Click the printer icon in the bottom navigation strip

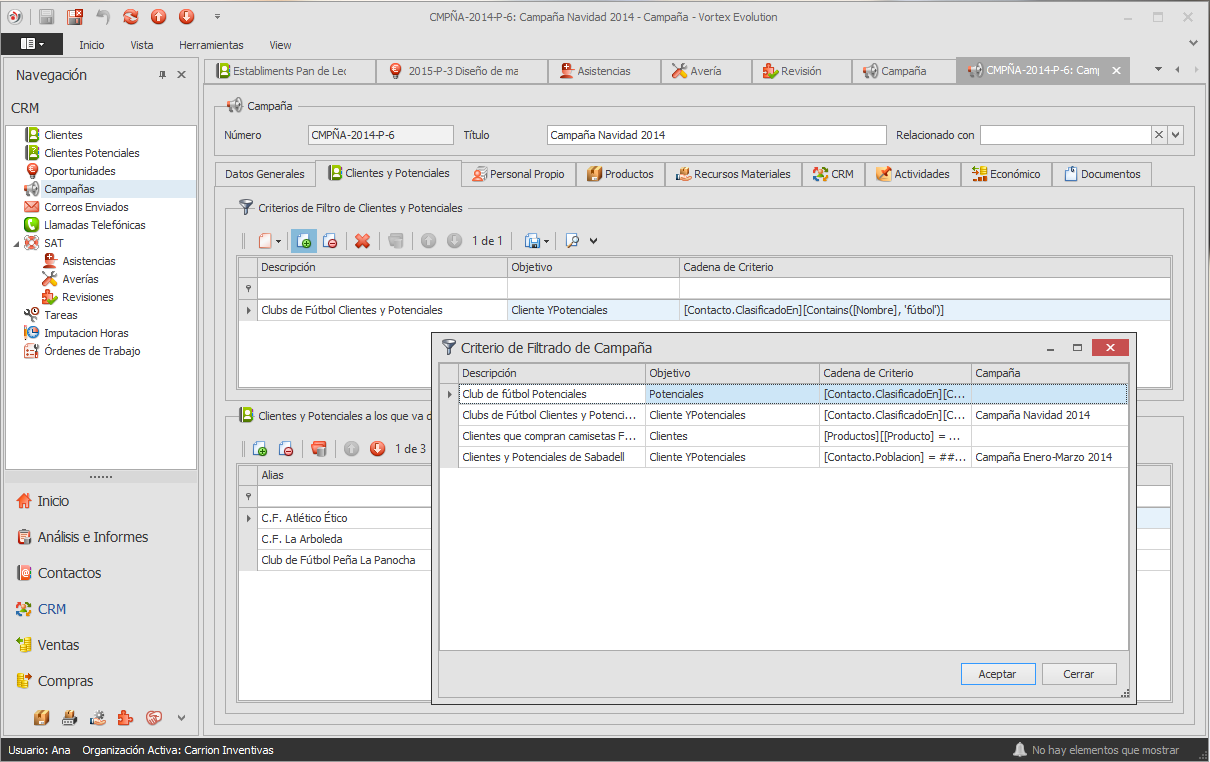[70, 717]
